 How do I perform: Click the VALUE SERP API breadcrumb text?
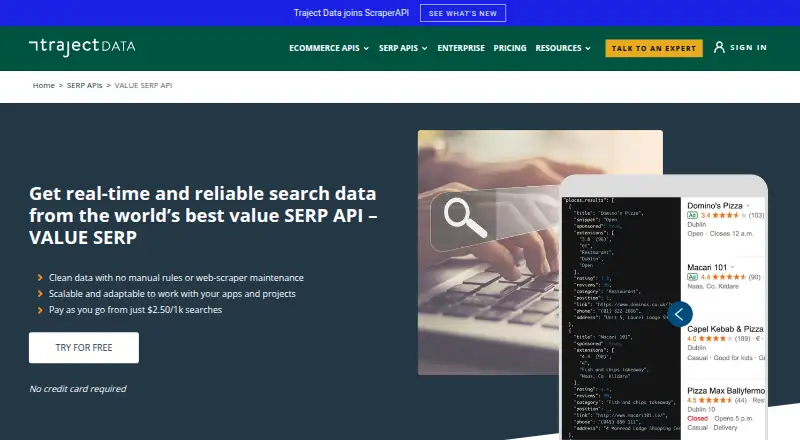pos(143,85)
